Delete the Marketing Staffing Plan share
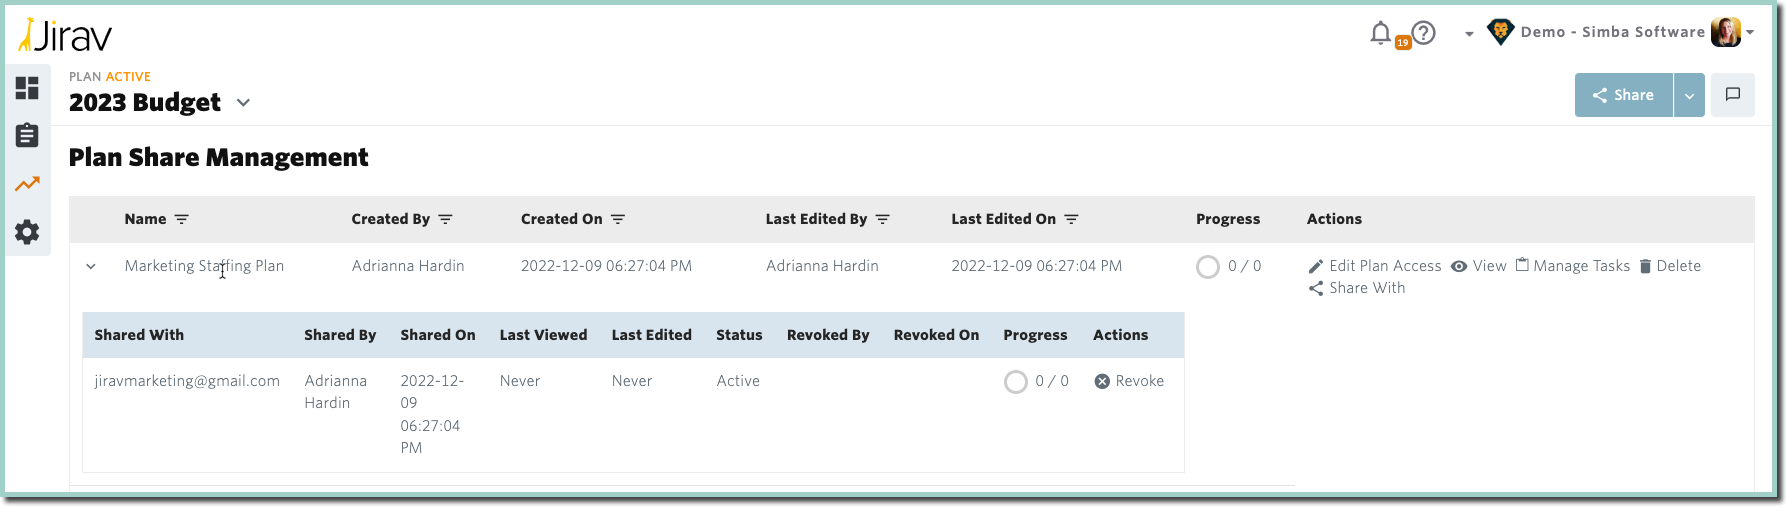 coord(1670,266)
